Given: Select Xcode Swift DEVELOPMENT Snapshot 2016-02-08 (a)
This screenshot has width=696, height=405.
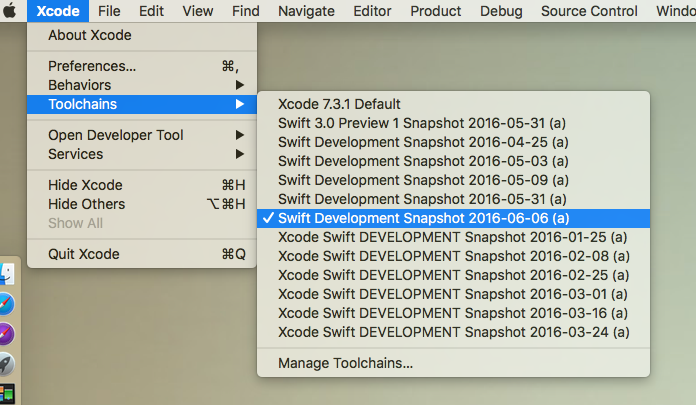Looking at the screenshot, I should click(453, 256).
